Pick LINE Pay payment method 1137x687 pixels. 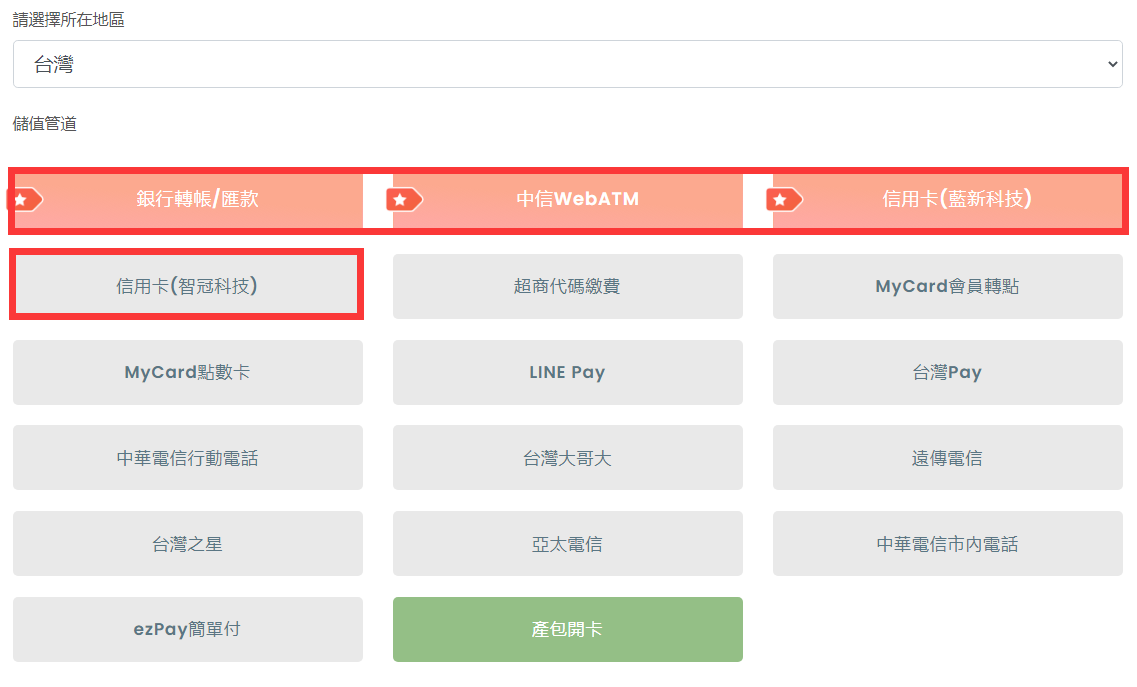tap(568, 372)
